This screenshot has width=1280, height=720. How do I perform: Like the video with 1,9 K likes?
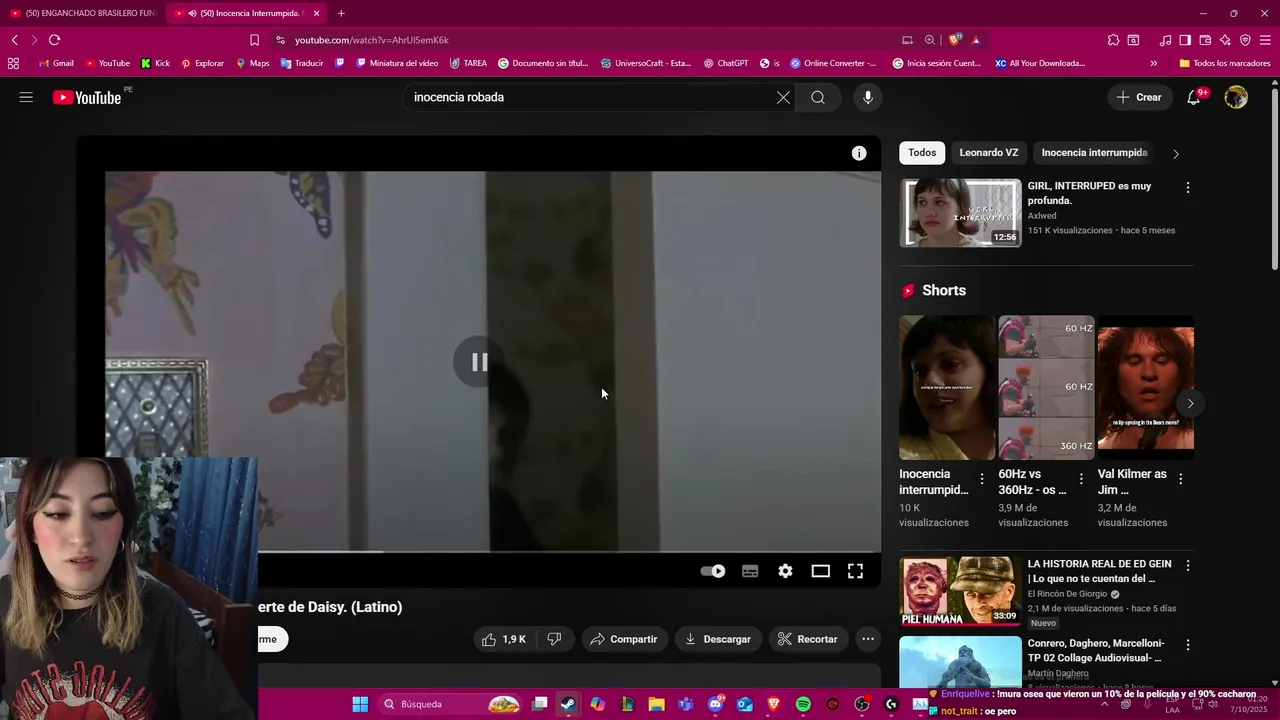505,639
